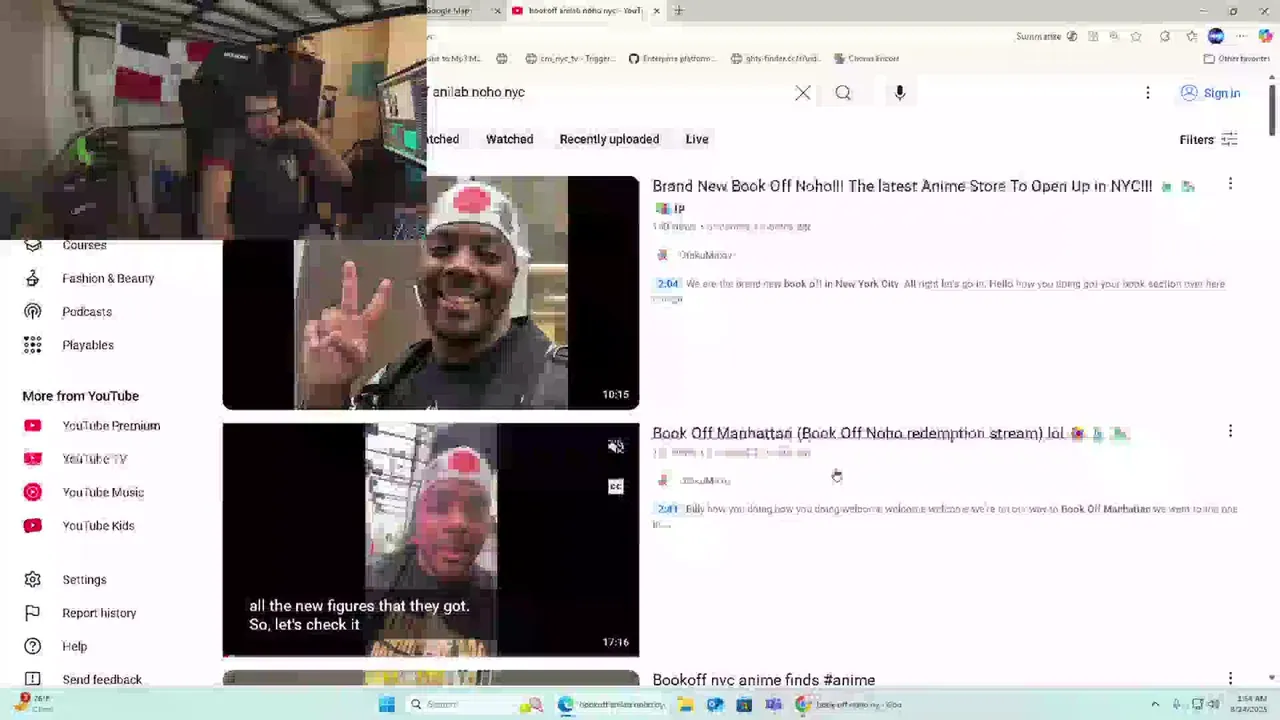Click the Filters button label
Screen dimensions: 1280x720
pyautogui.click(x=1196, y=140)
